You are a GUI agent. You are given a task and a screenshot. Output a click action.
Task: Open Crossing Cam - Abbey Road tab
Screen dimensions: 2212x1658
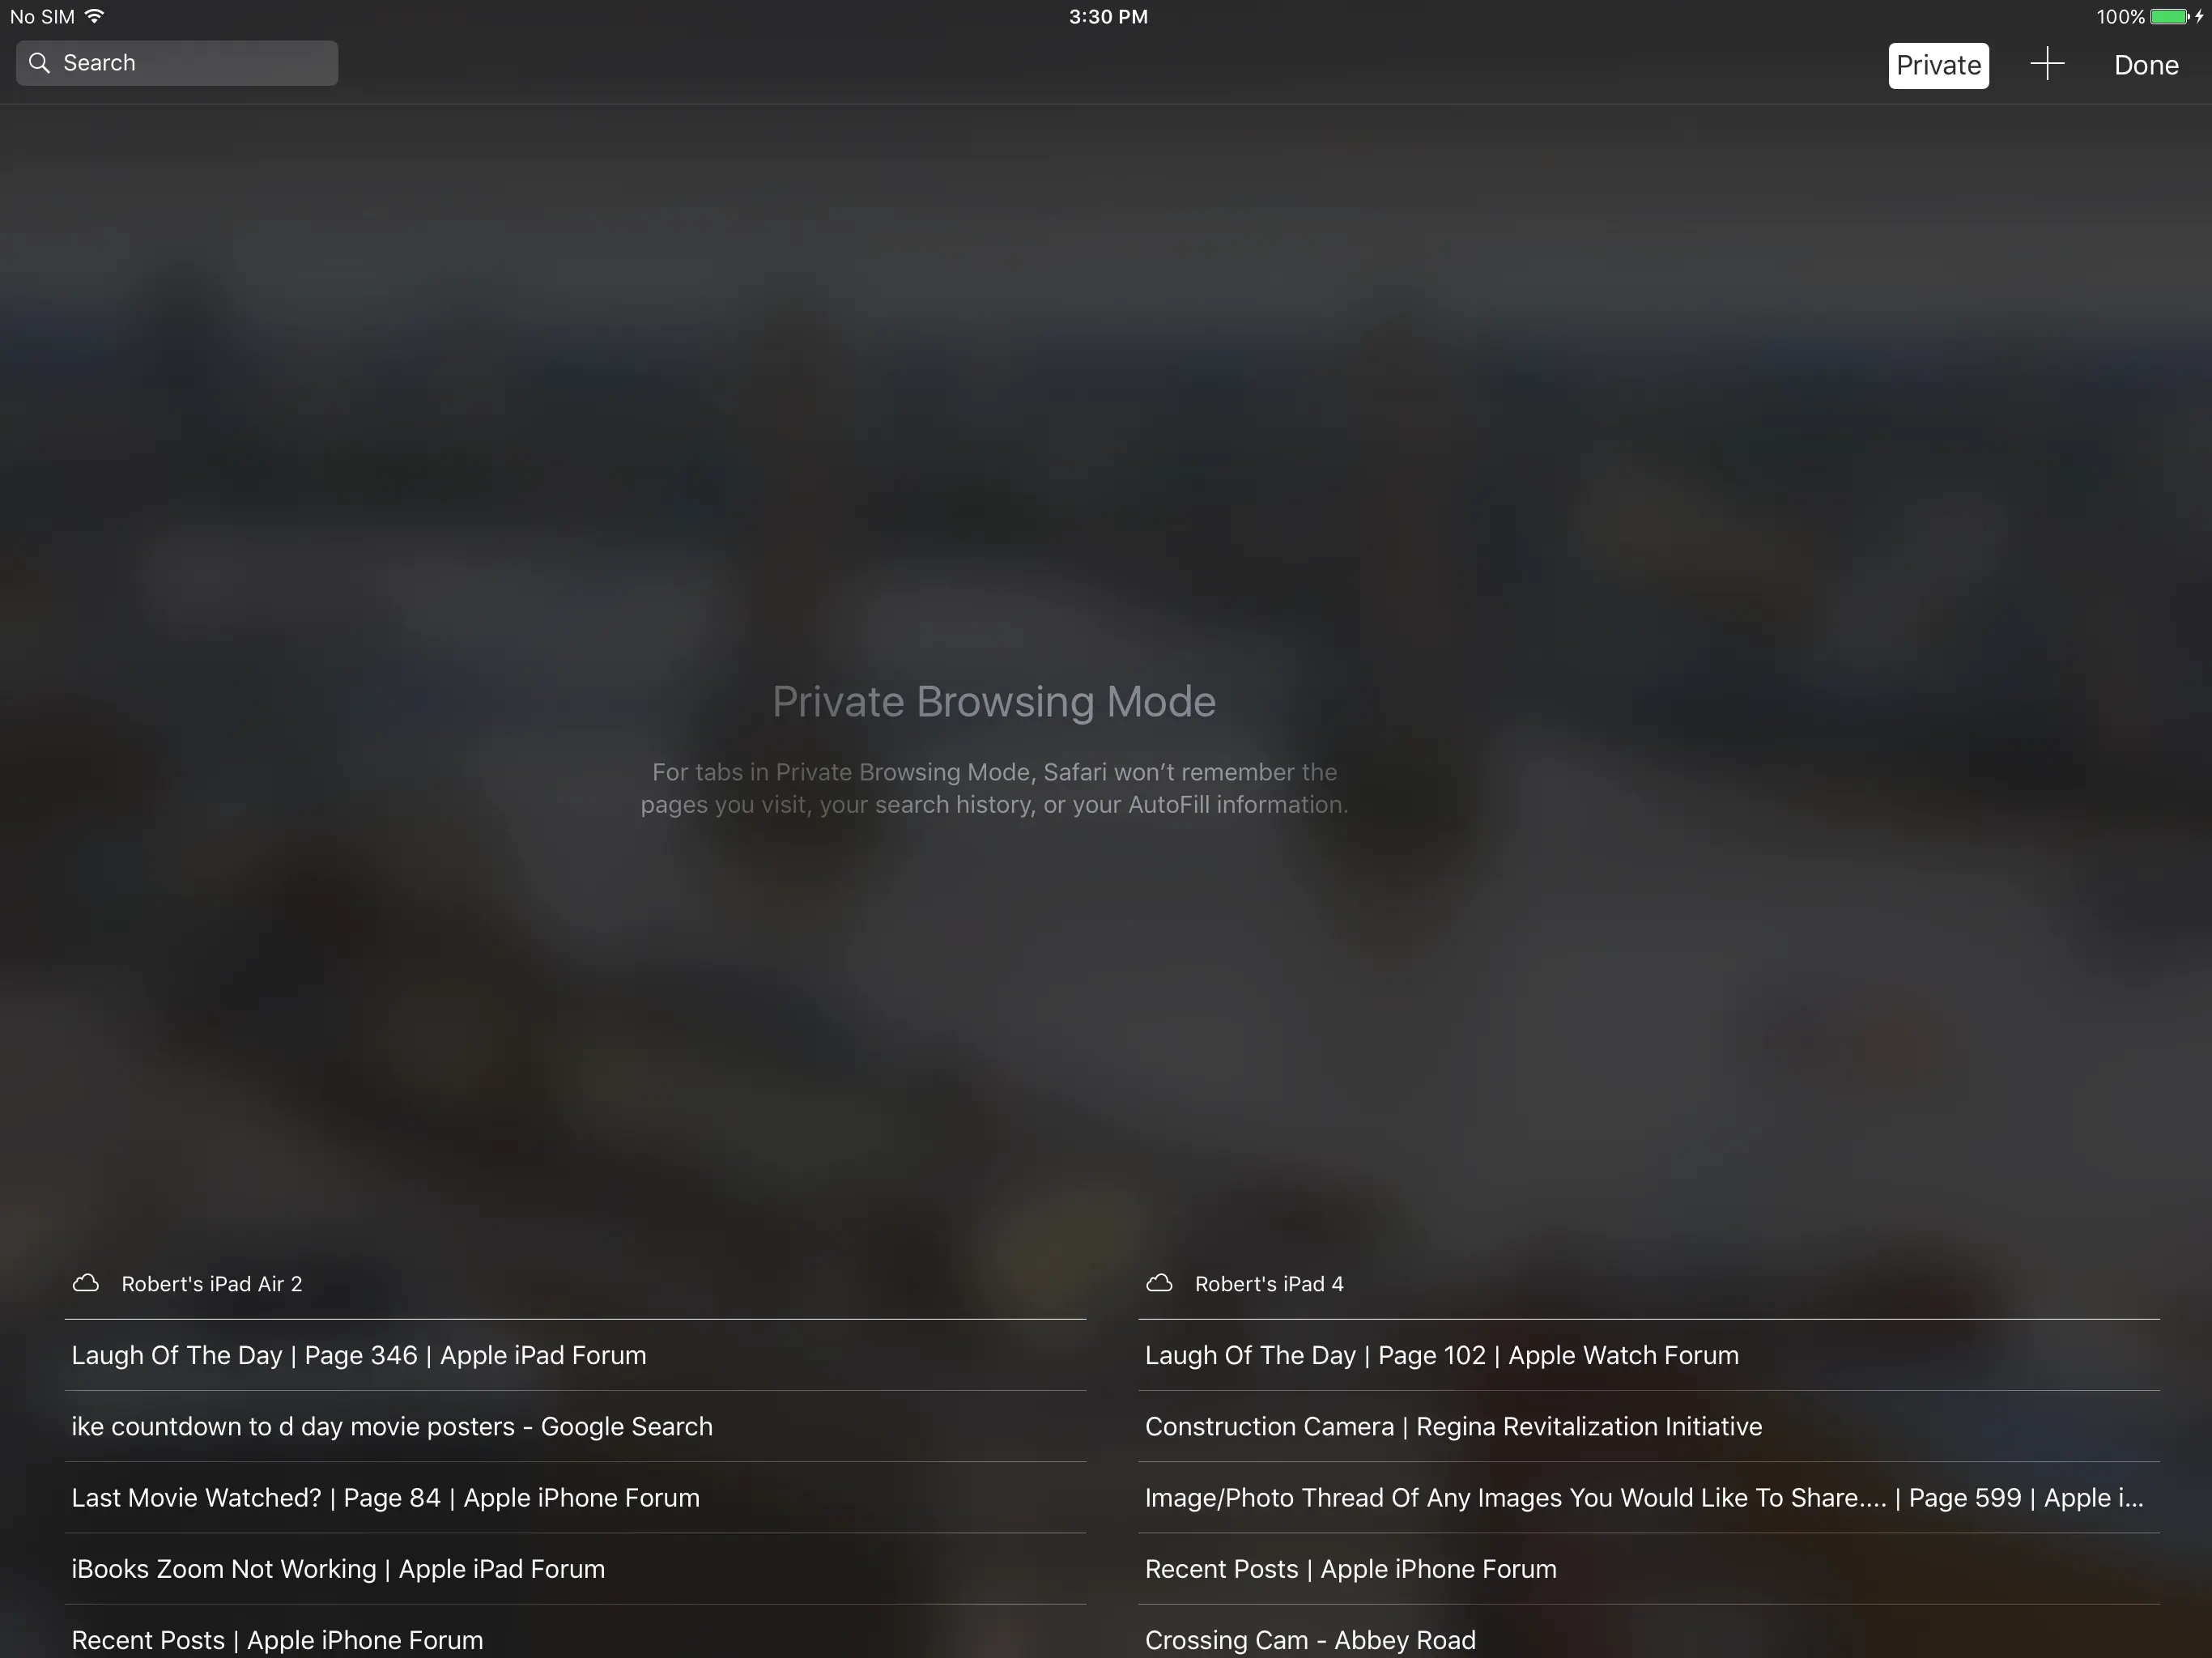click(x=1309, y=1639)
